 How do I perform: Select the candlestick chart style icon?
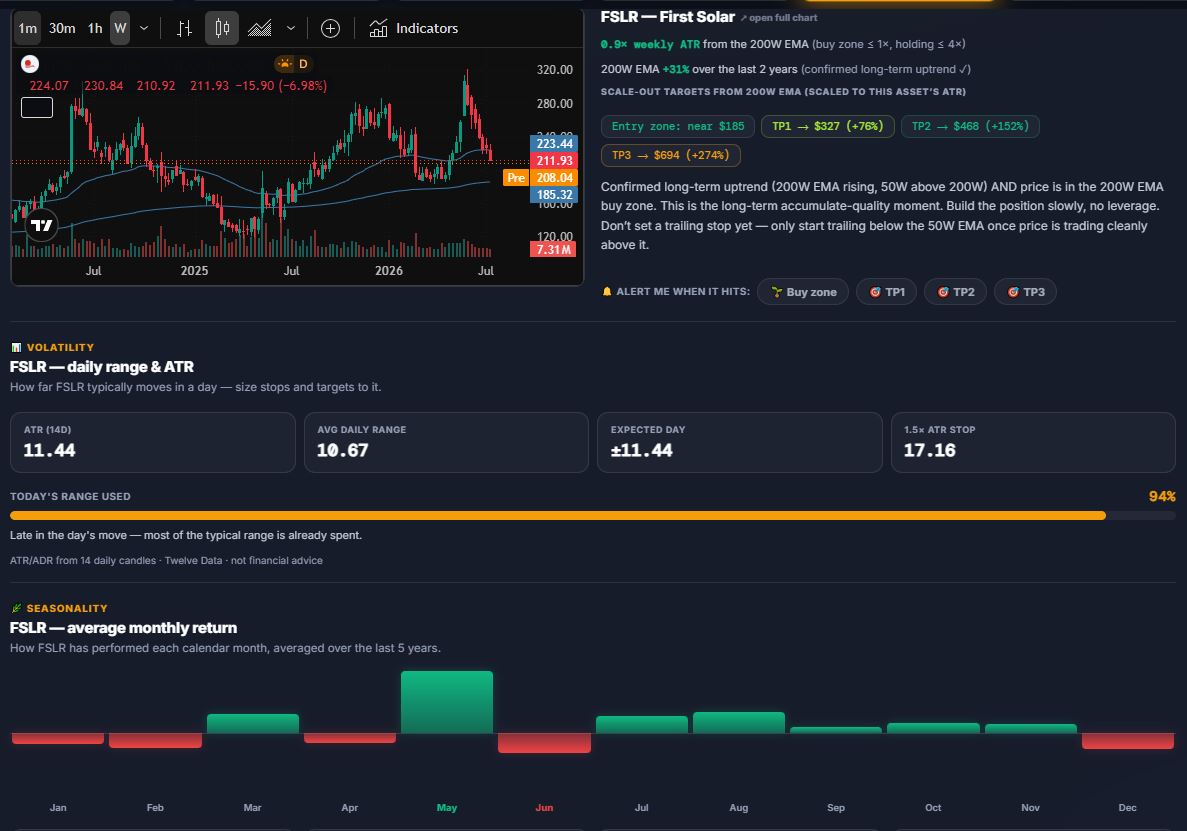[x=222, y=29]
